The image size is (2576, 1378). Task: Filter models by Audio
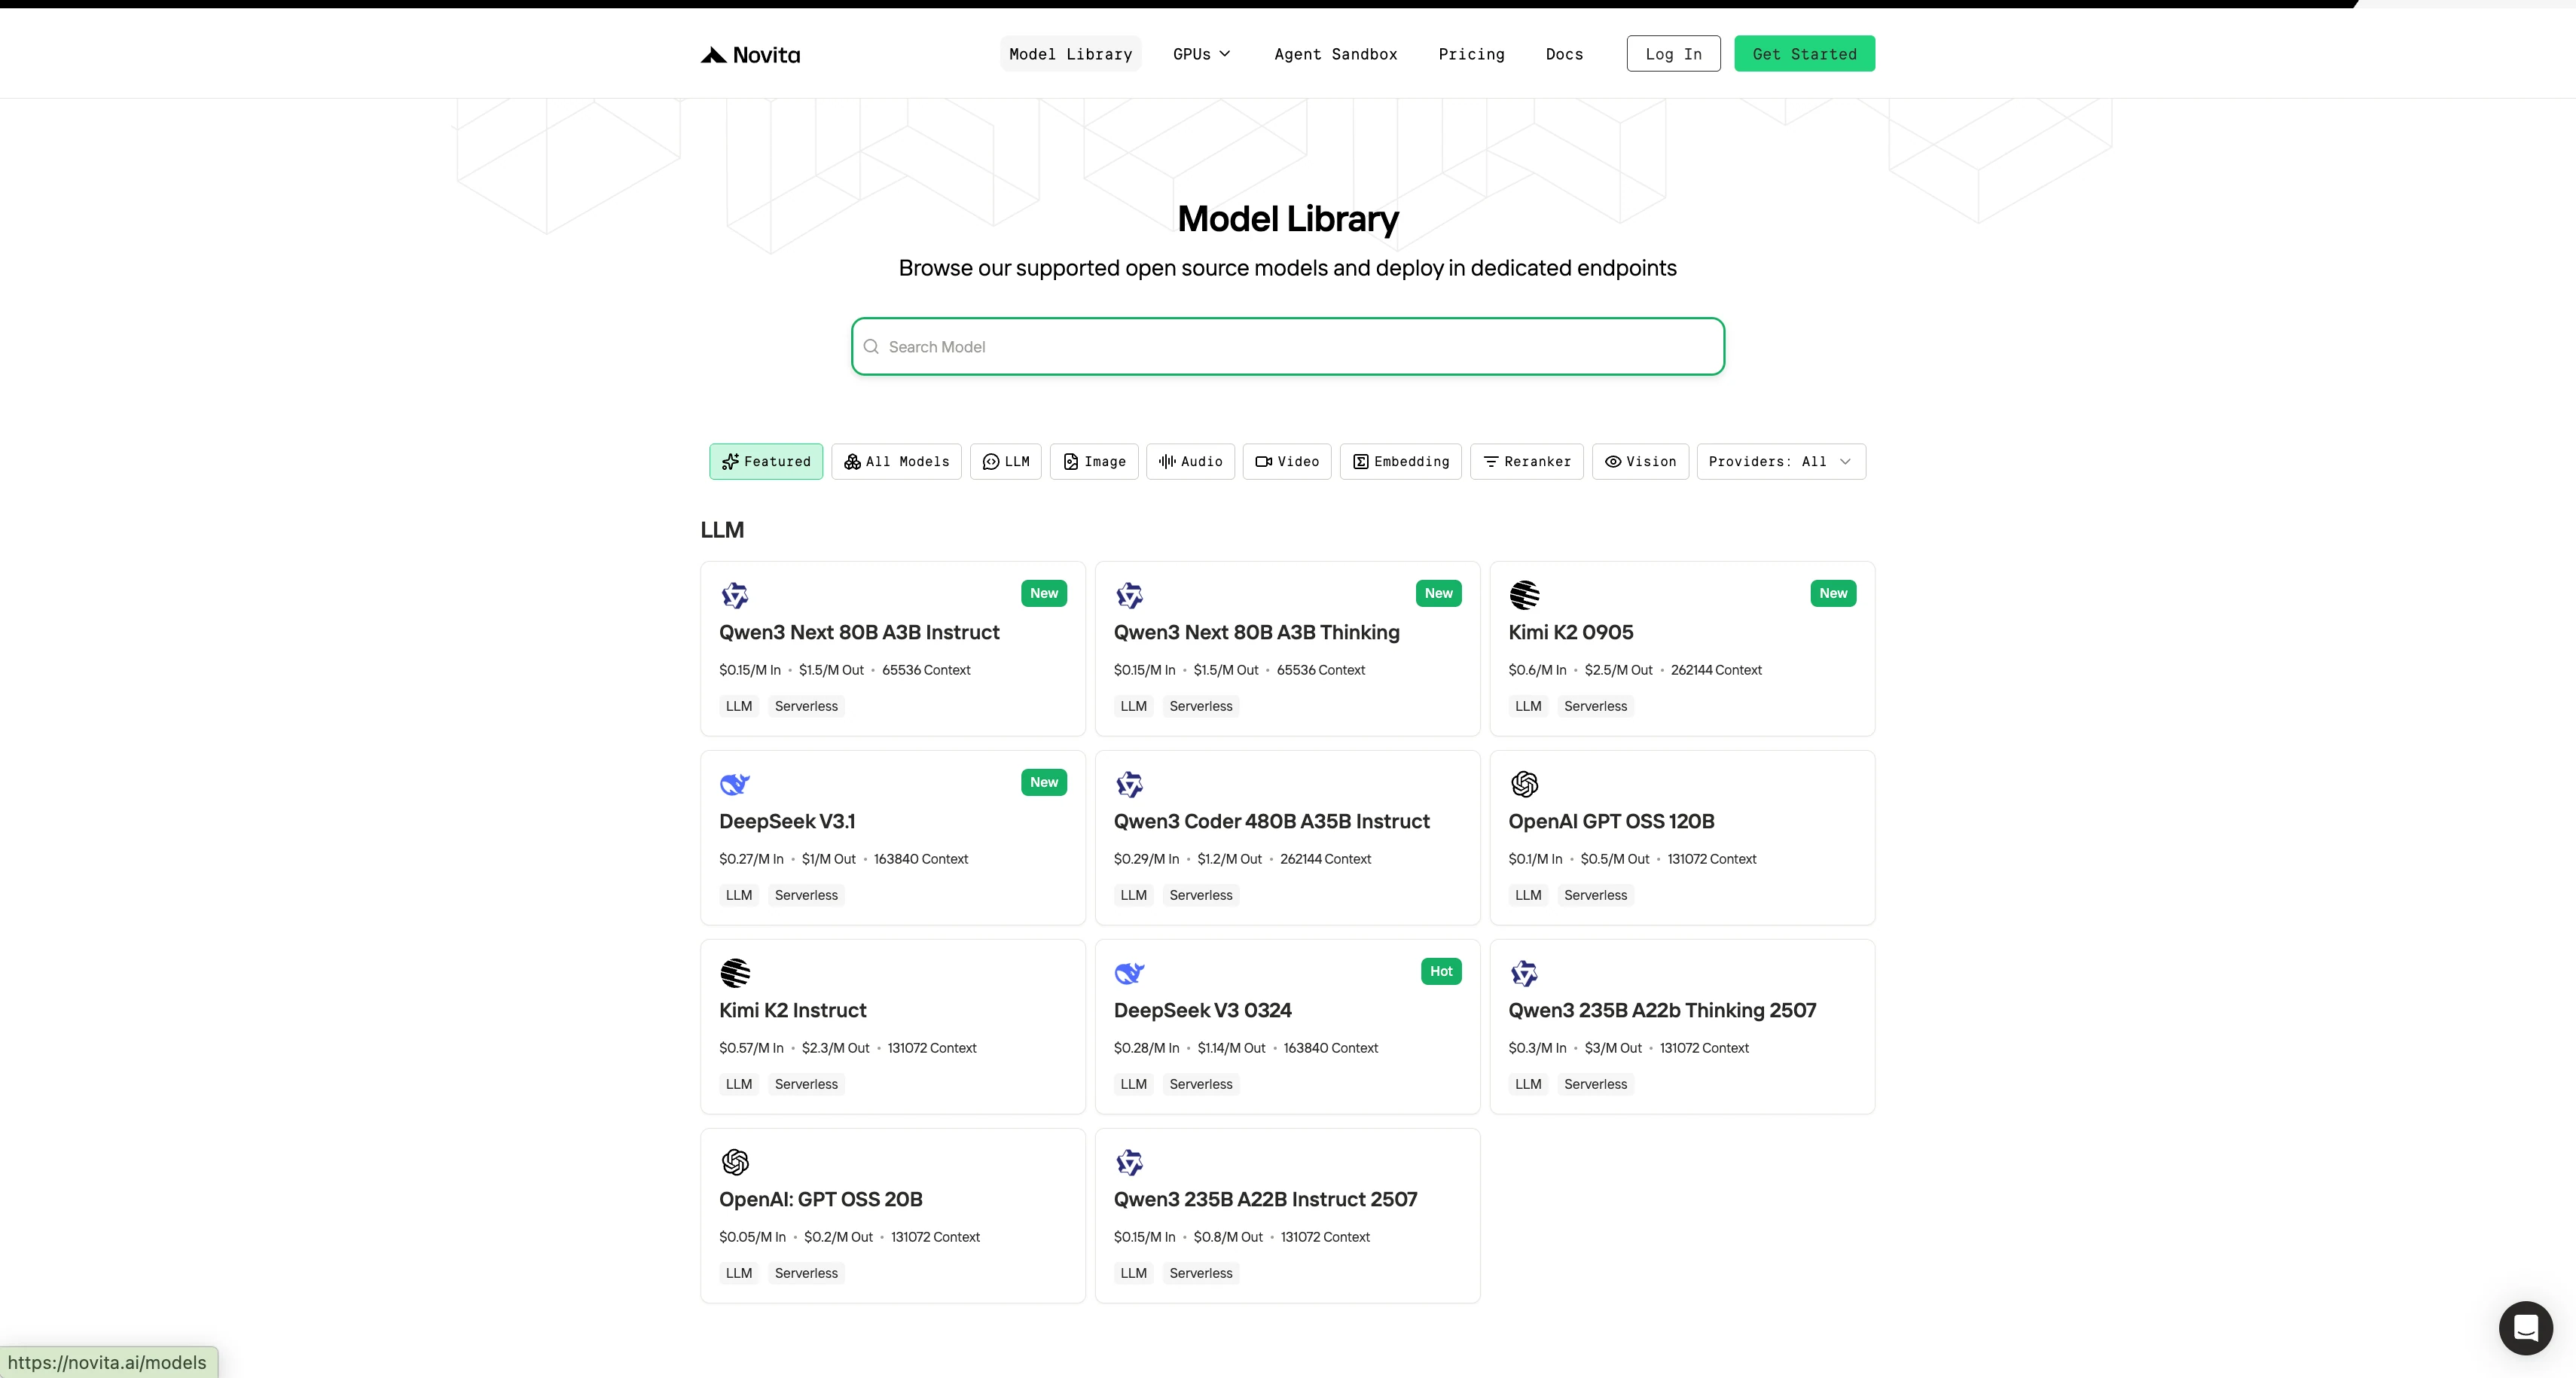1190,461
